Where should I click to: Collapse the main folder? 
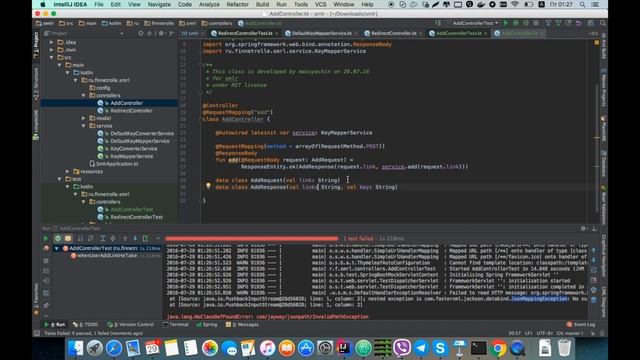(60, 65)
